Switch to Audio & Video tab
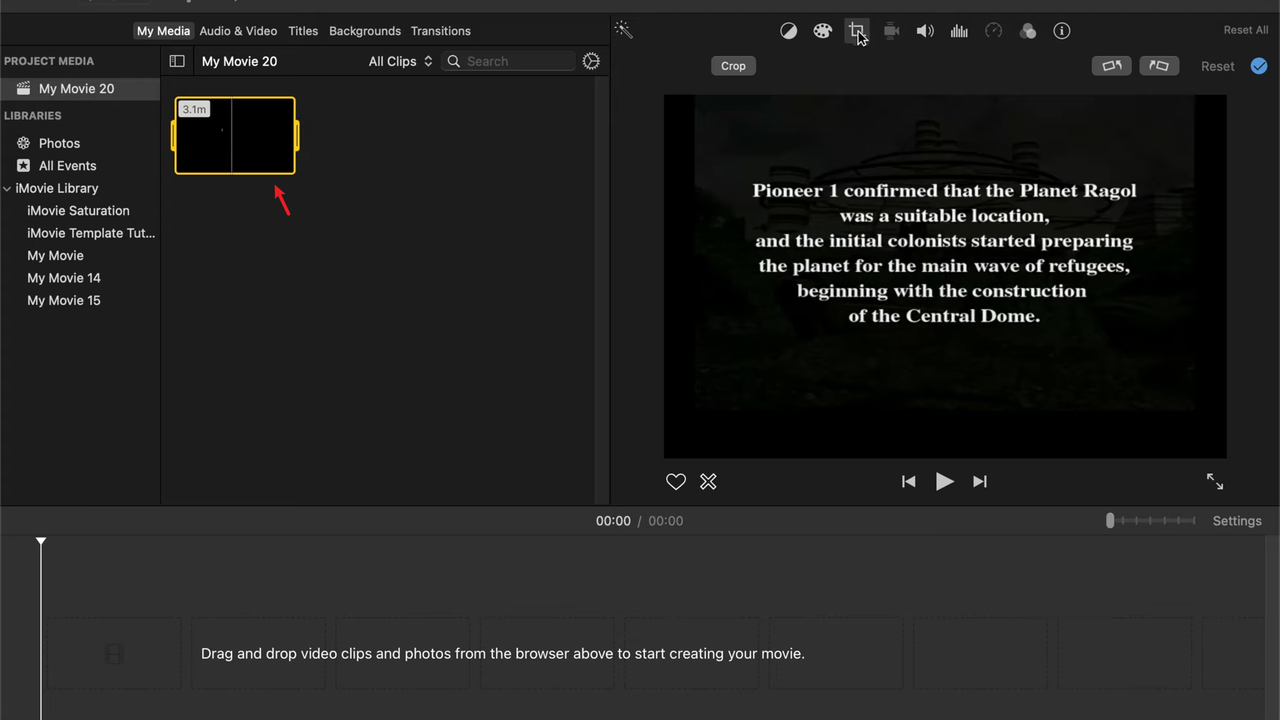 pos(238,31)
